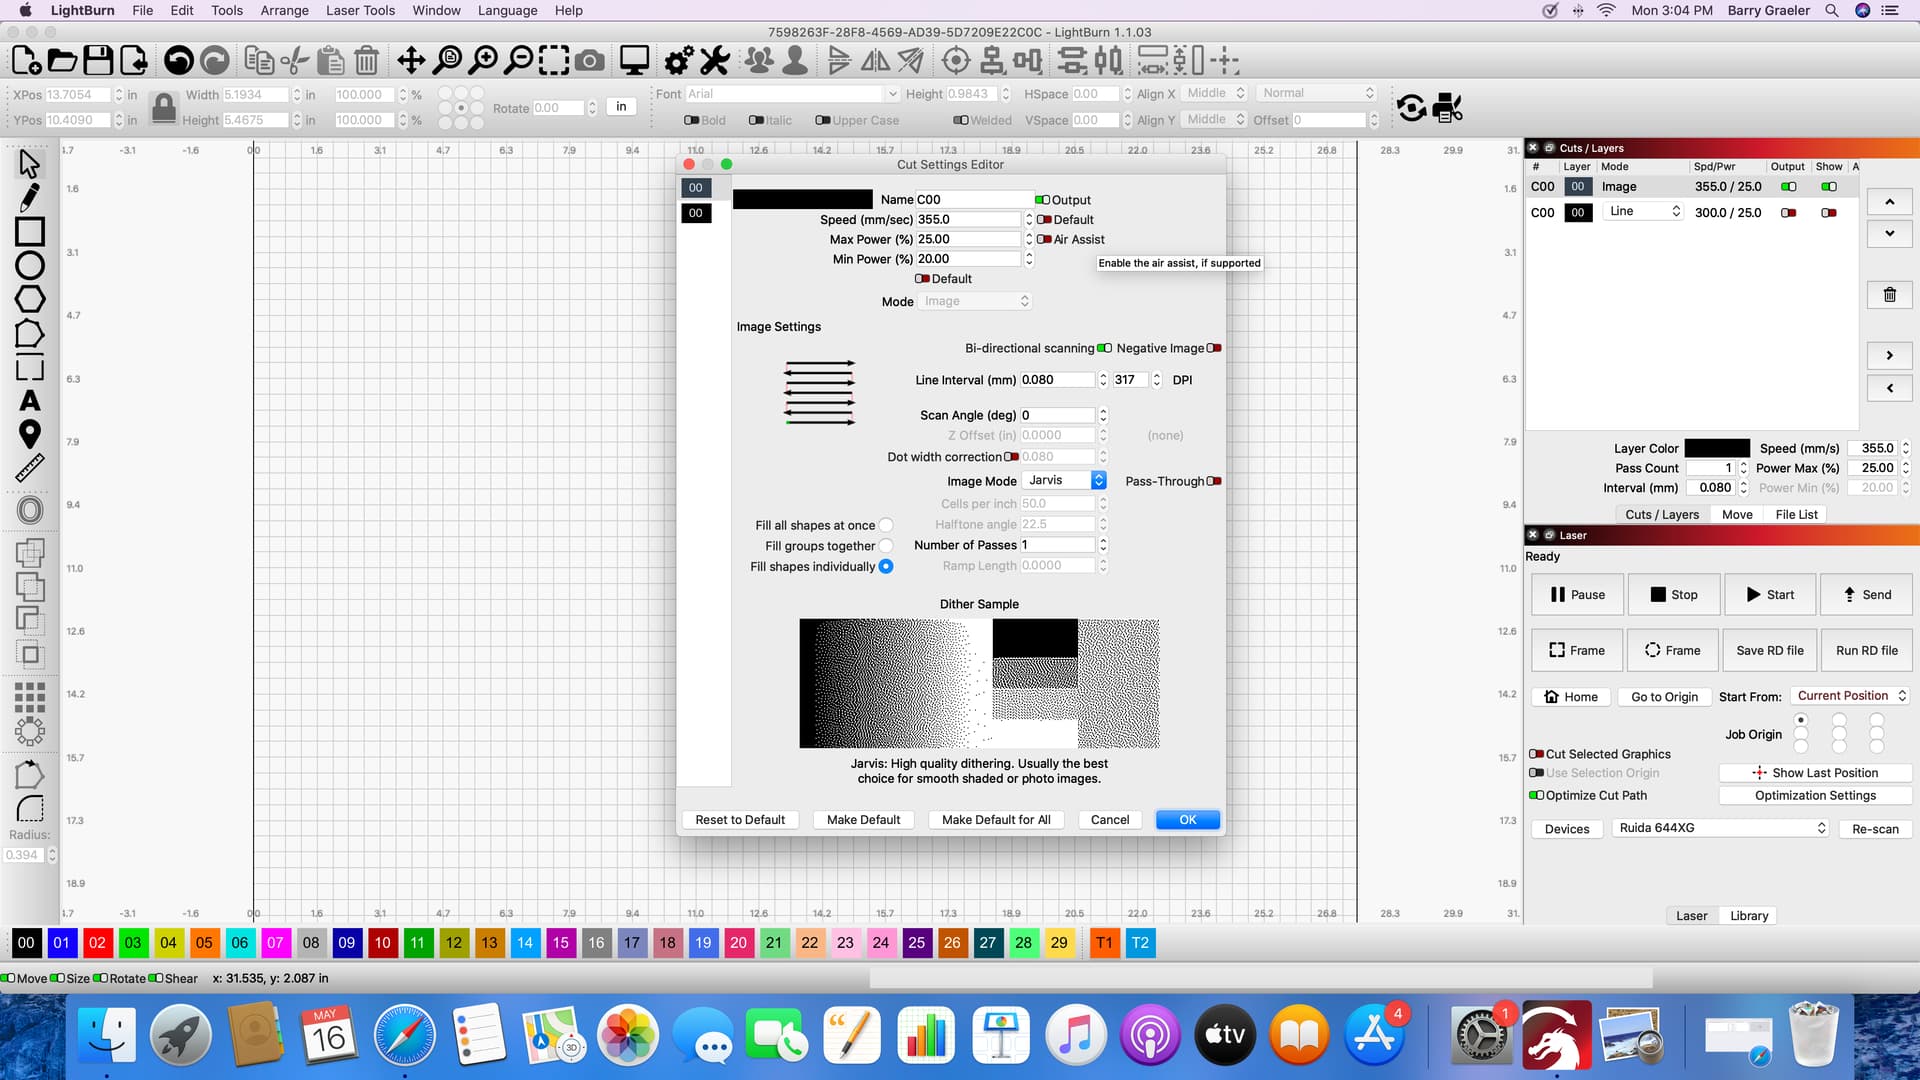The width and height of the screenshot is (1920, 1080).
Task: Open the Image Mode Jarvis dropdown
Action: pos(1064,481)
